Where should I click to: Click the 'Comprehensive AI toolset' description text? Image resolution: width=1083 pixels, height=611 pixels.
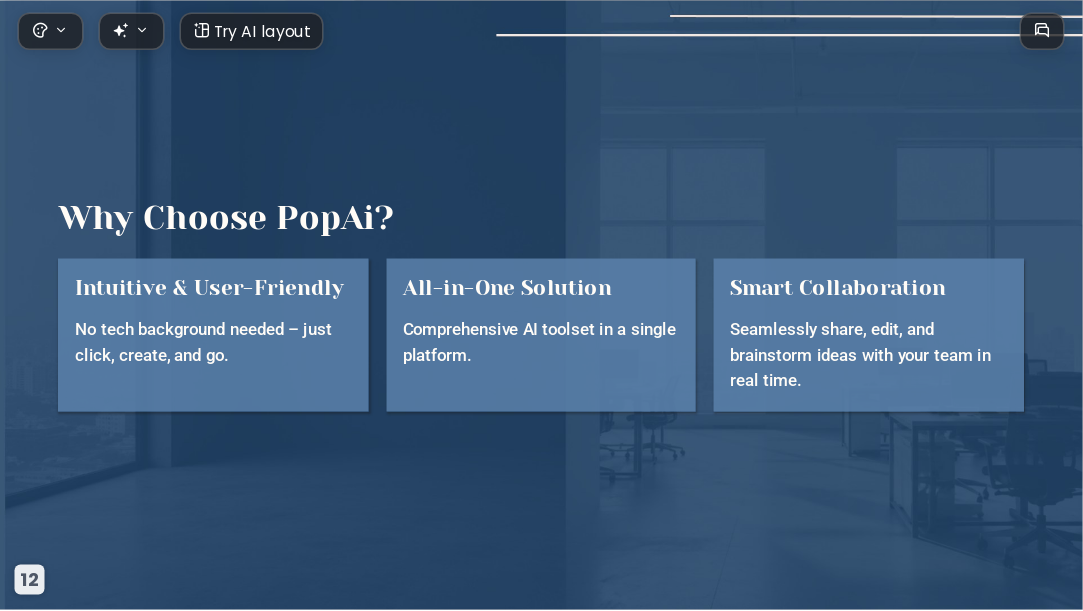(539, 342)
